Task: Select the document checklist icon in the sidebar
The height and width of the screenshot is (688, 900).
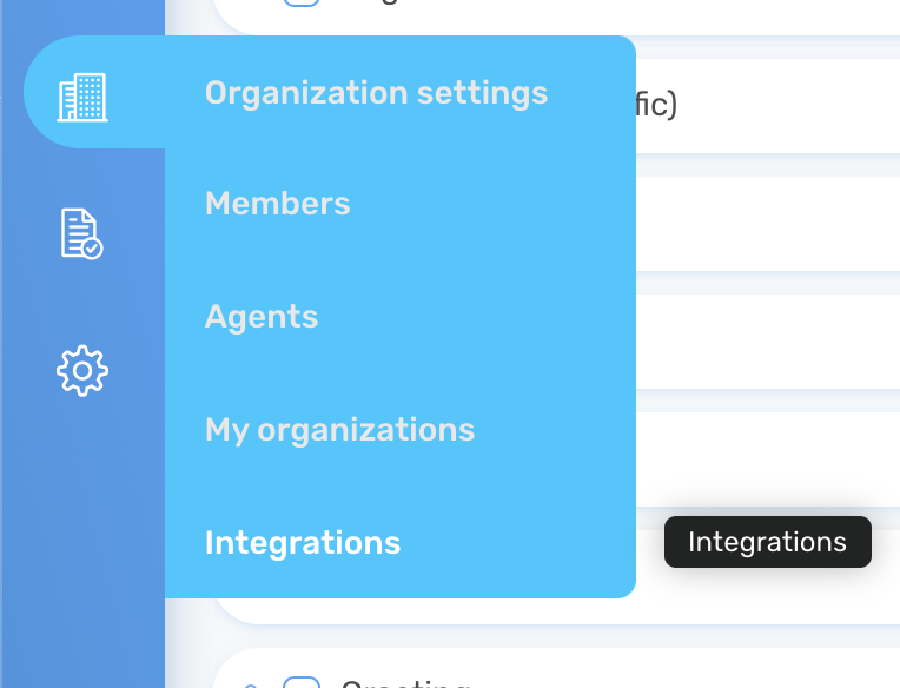Action: (x=82, y=233)
